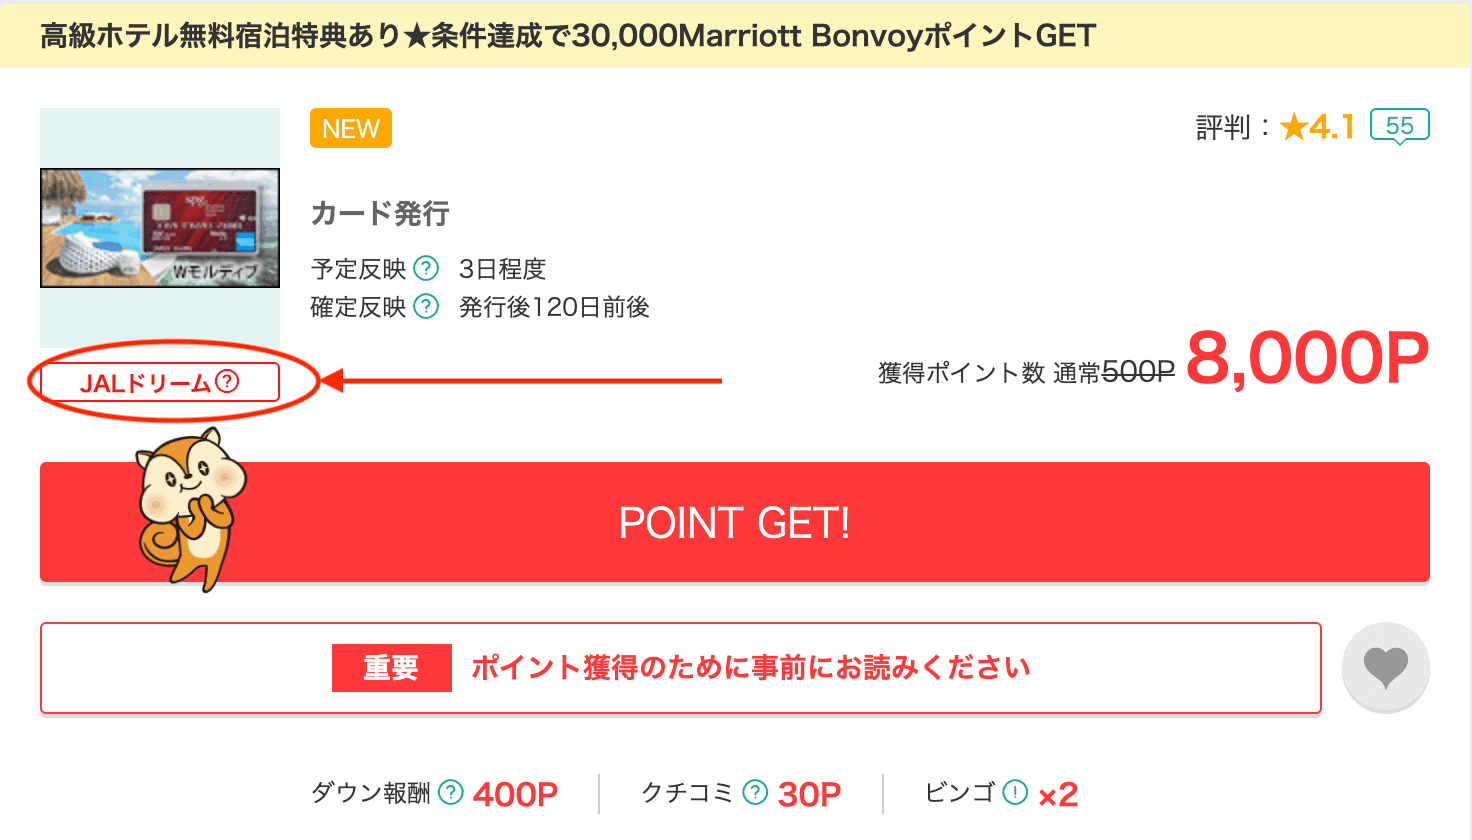Click the 55 review count speech bubble
1472x840 pixels.
(x=1399, y=124)
